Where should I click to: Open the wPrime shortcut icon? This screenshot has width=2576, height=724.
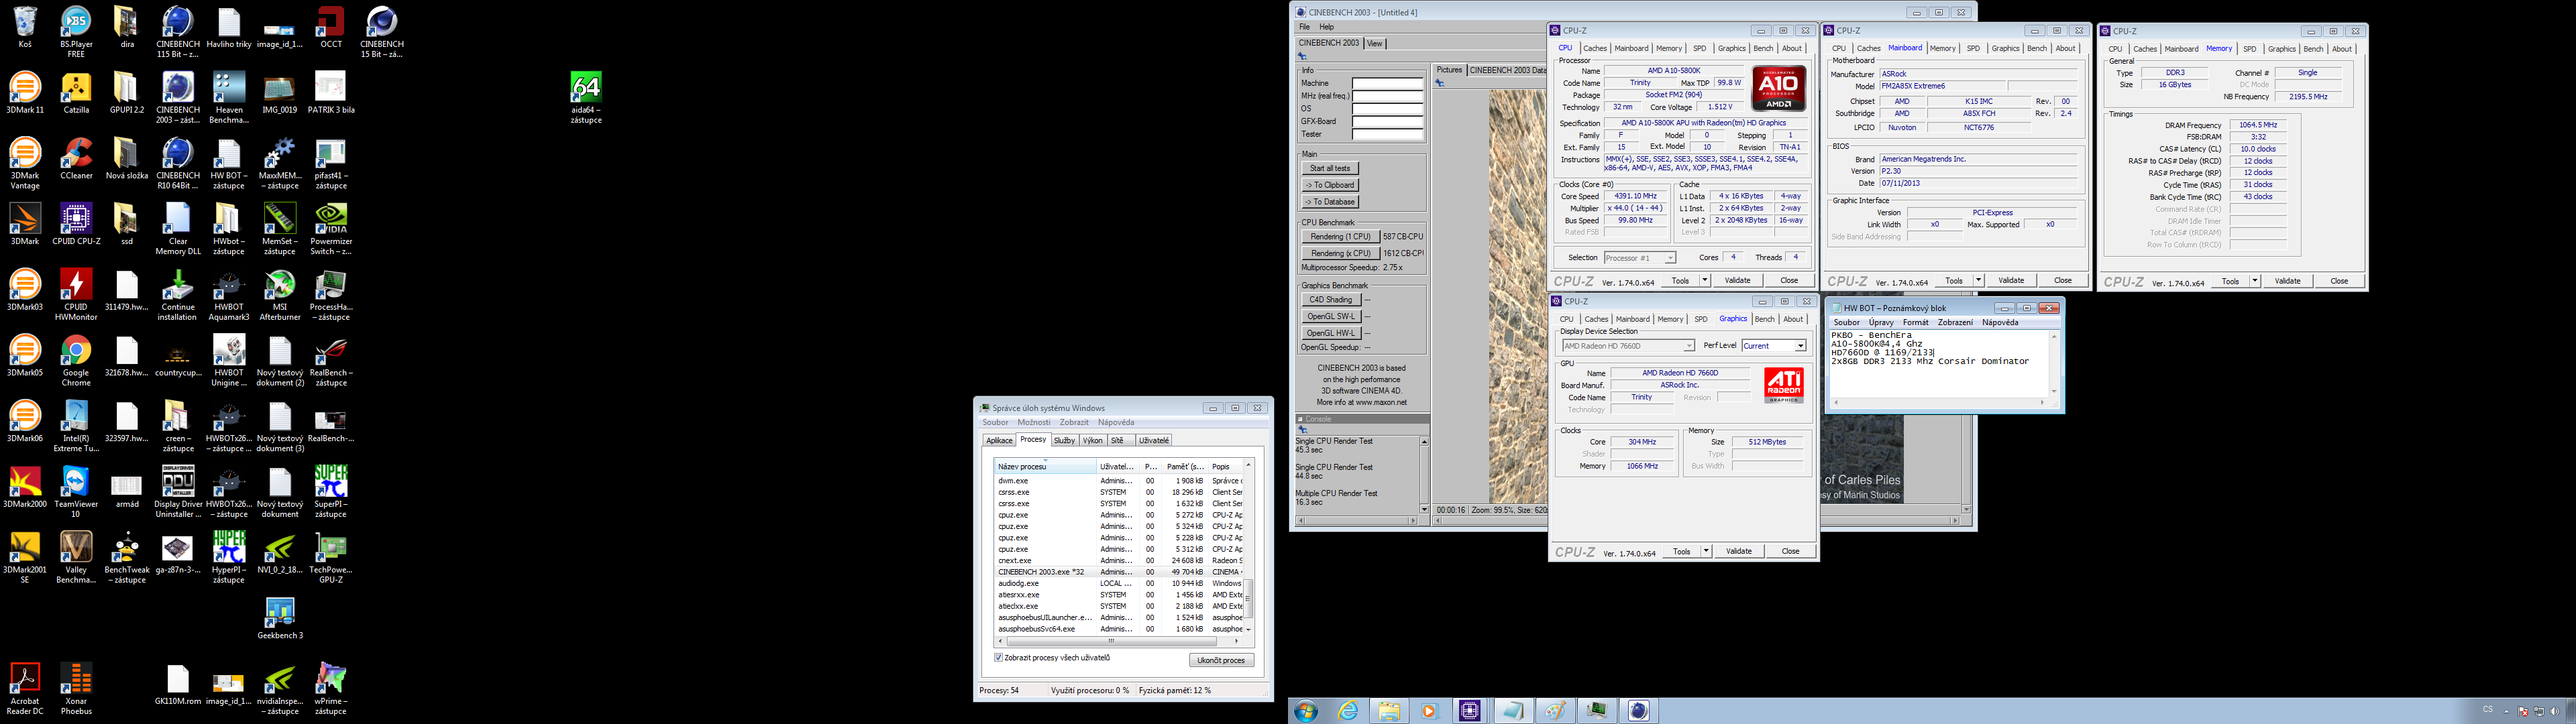click(331, 689)
